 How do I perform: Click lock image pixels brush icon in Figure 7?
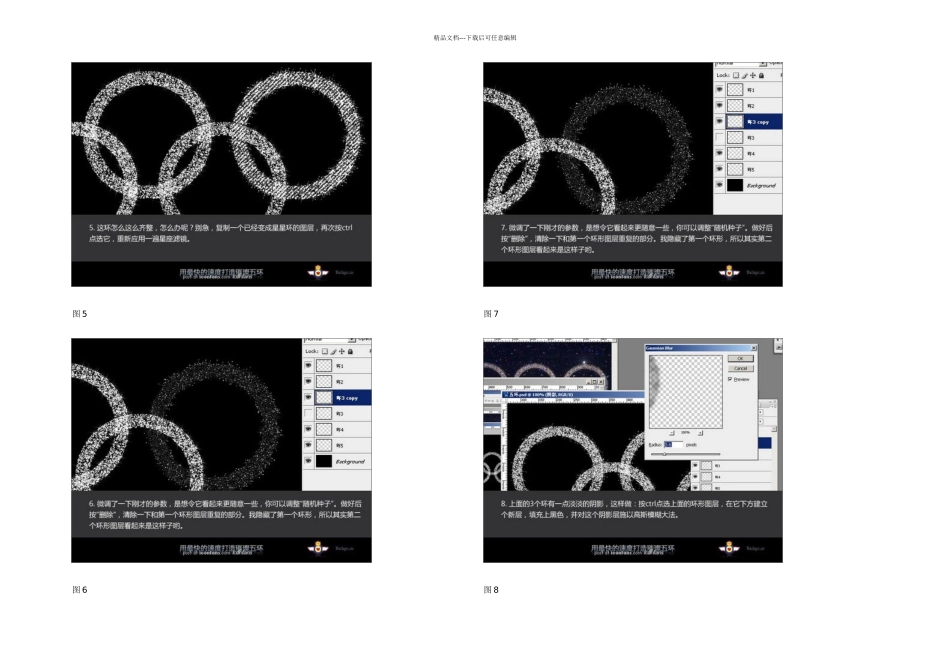[x=745, y=75]
